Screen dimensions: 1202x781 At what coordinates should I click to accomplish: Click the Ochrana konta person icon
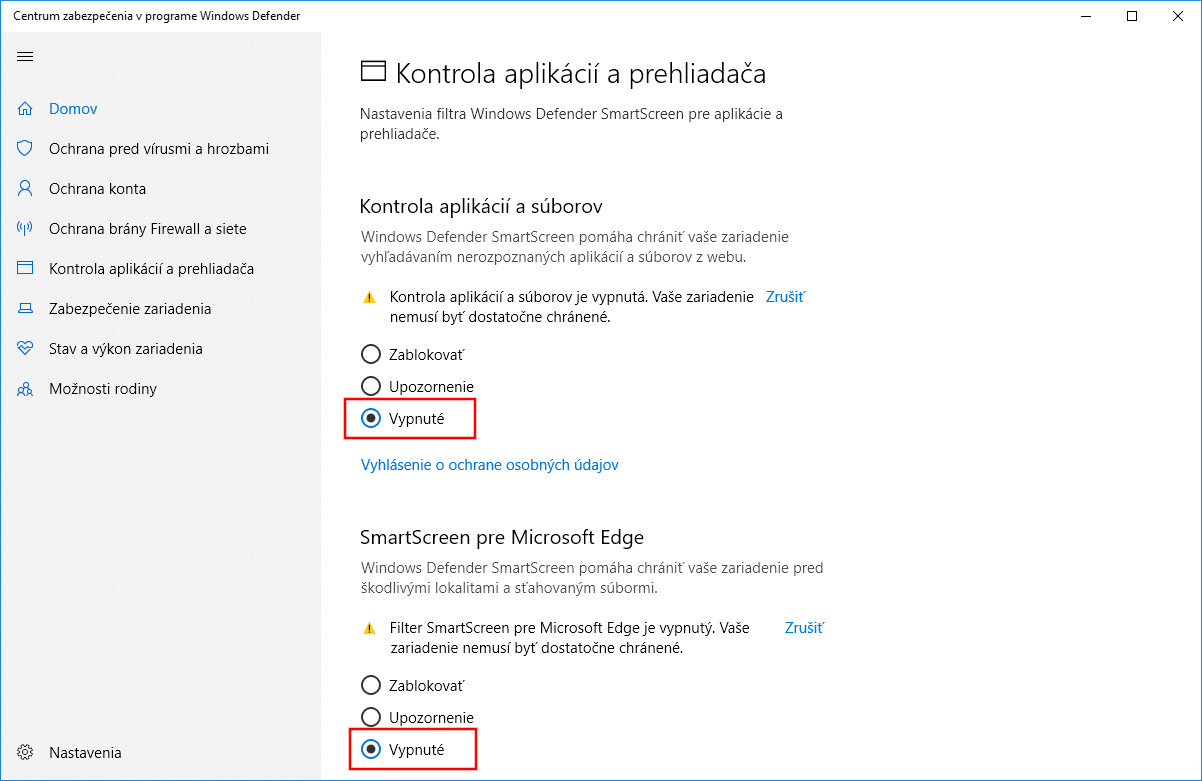25,189
